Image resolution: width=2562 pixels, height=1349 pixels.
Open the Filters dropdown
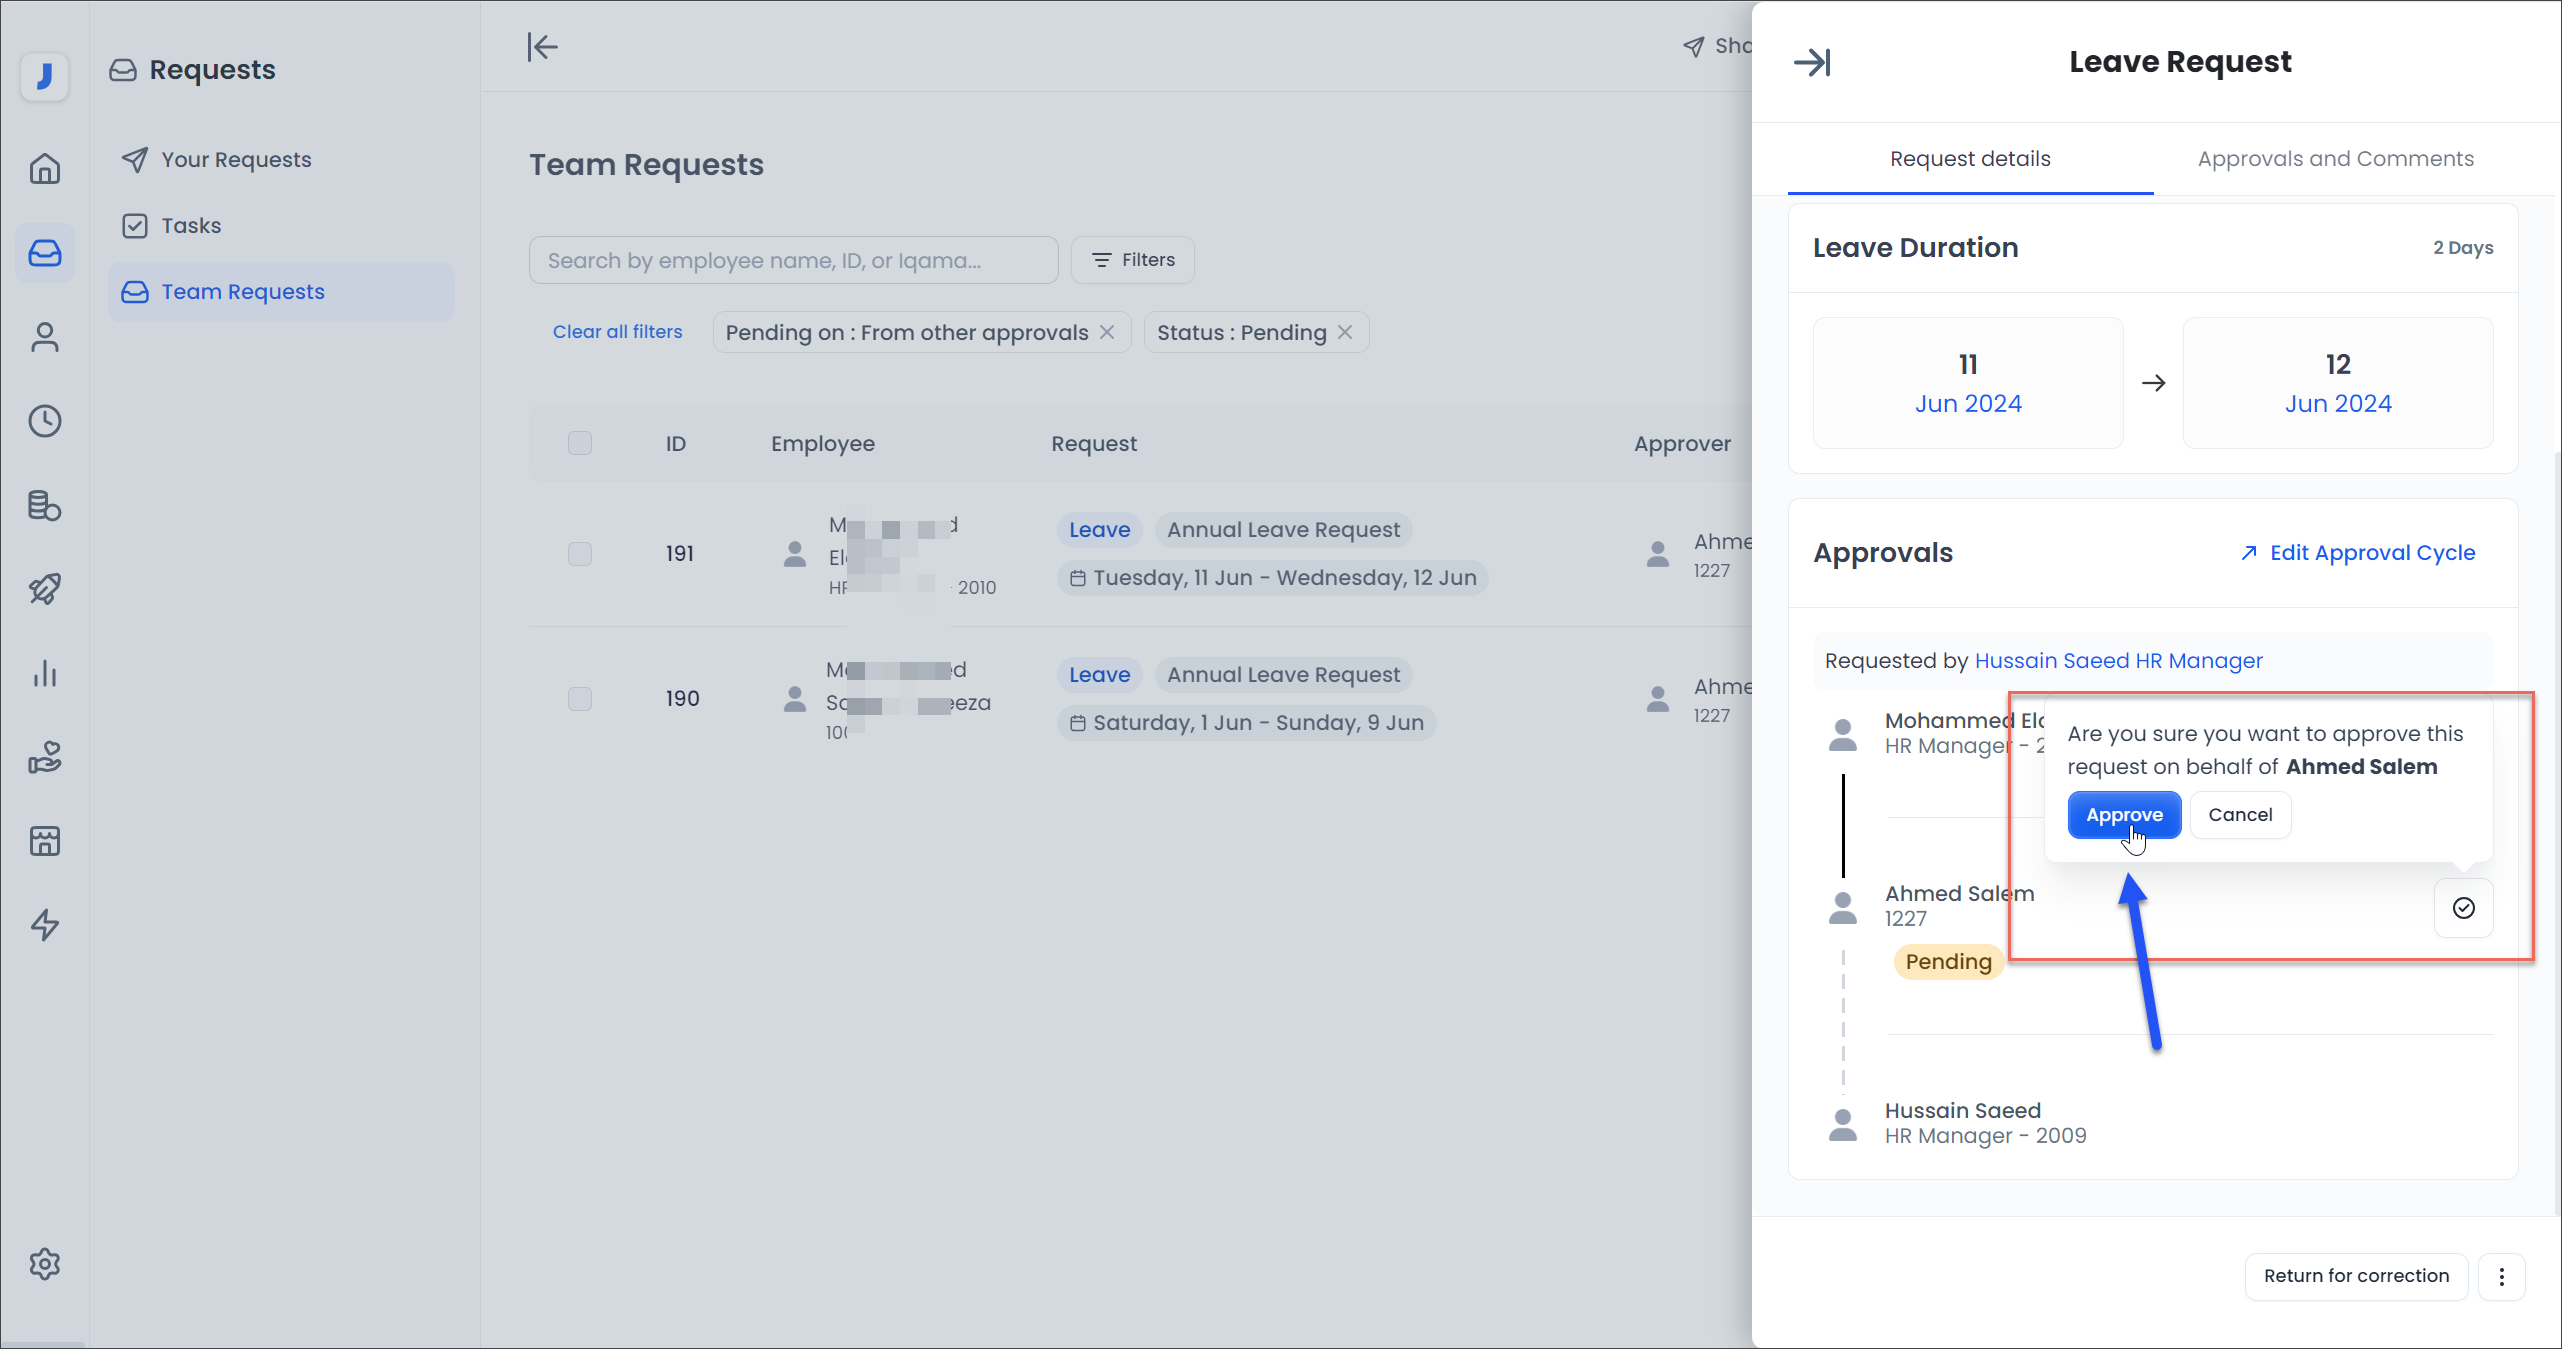(1132, 260)
